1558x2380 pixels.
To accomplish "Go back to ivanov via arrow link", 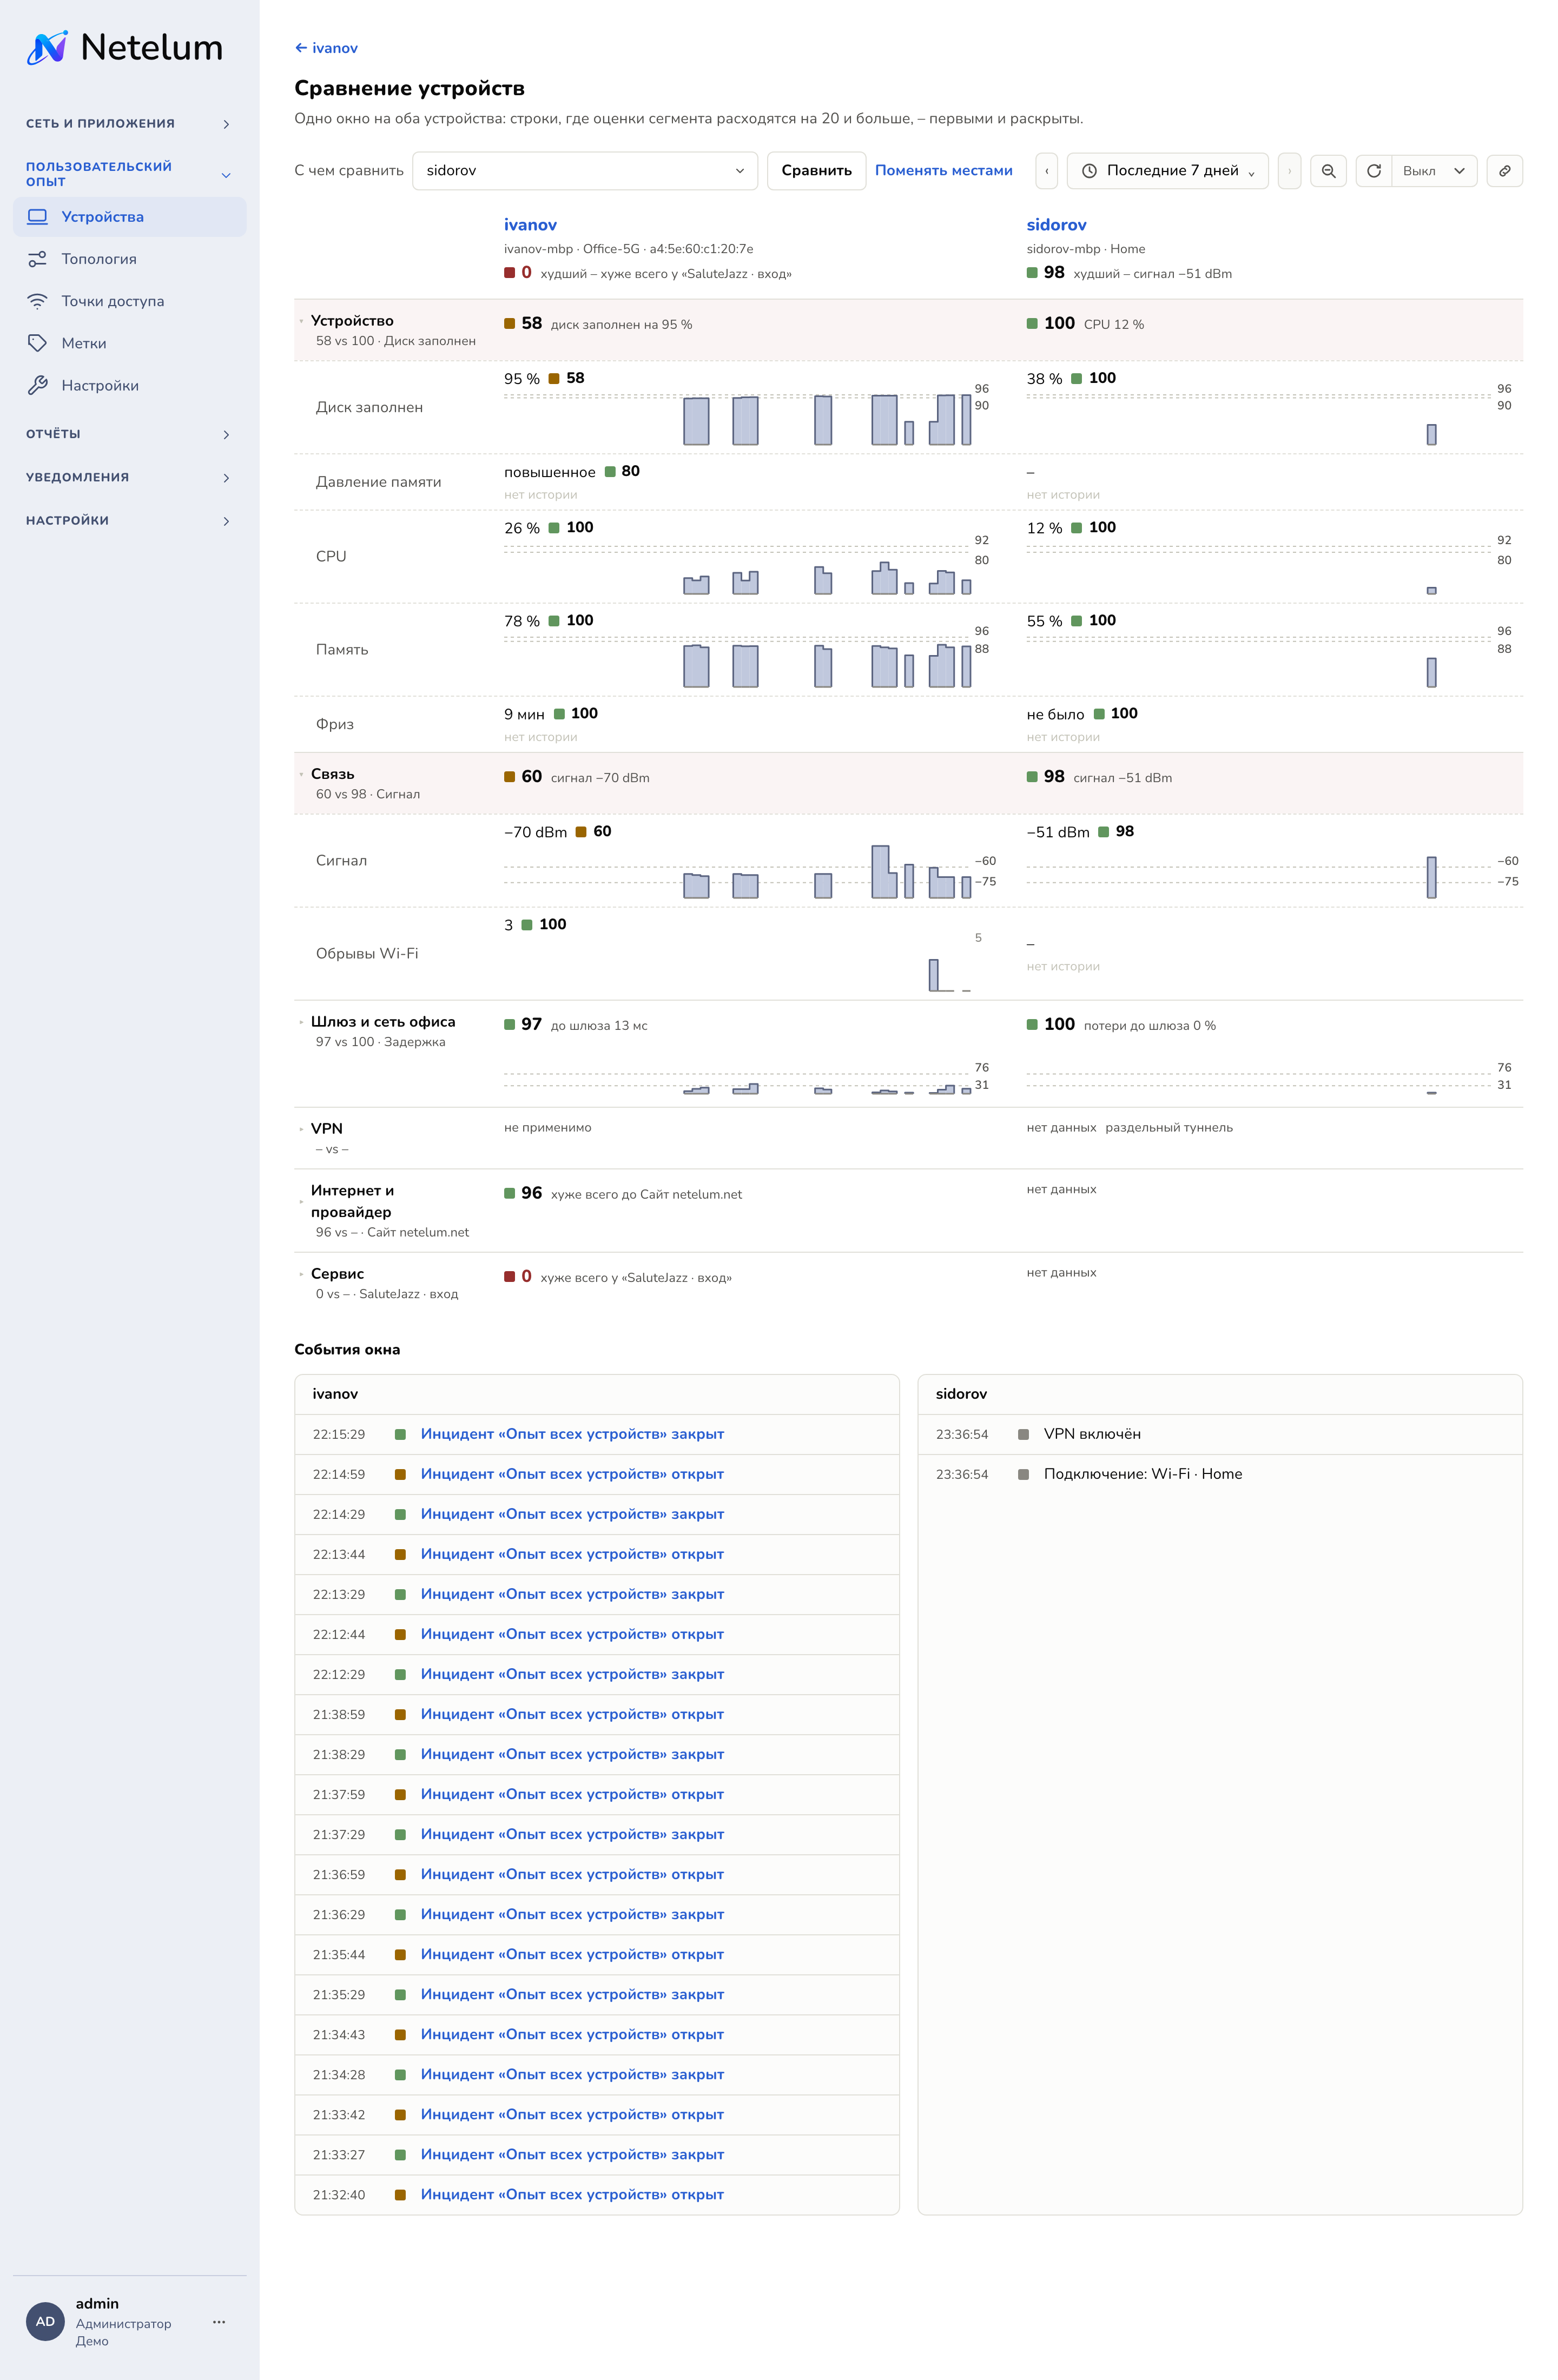I will click(x=326, y=48).
